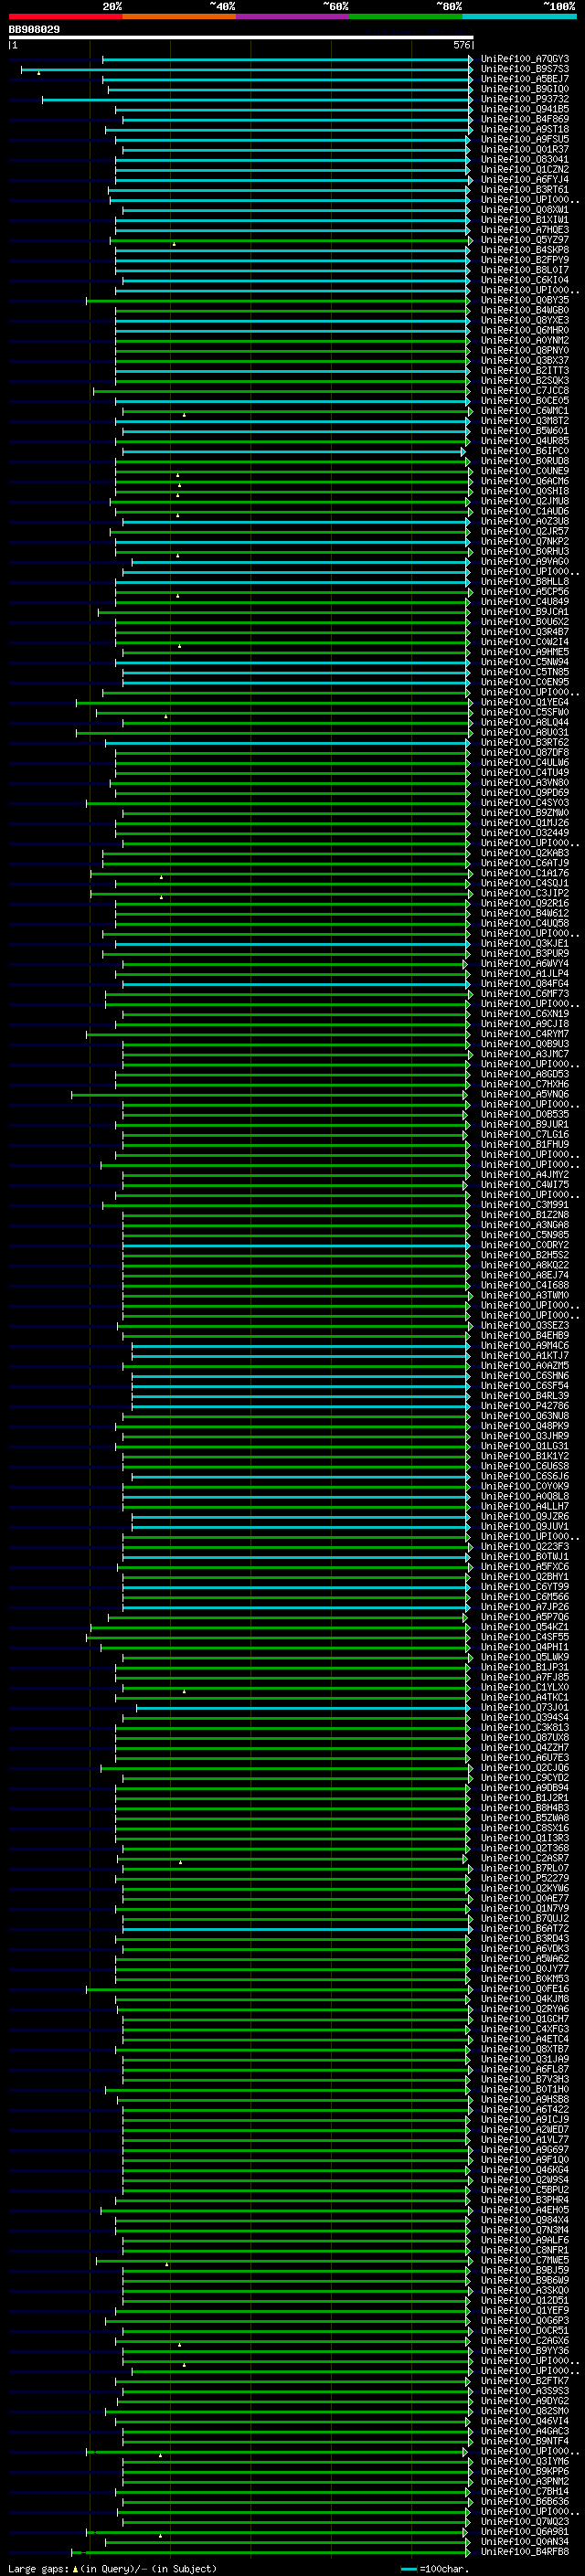
Task: Click the 576 end position on the ruler
Action: coord(461,45)
